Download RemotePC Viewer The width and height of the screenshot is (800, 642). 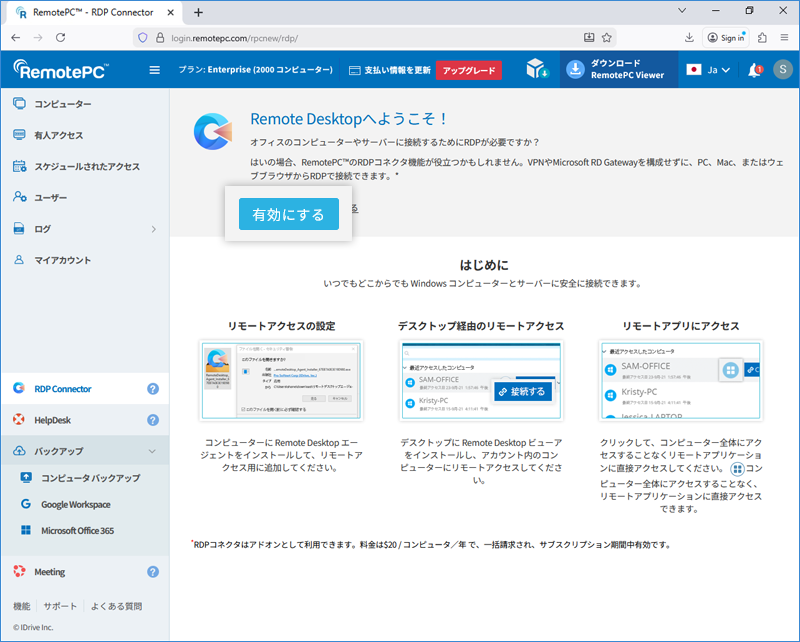pos(618,69)
